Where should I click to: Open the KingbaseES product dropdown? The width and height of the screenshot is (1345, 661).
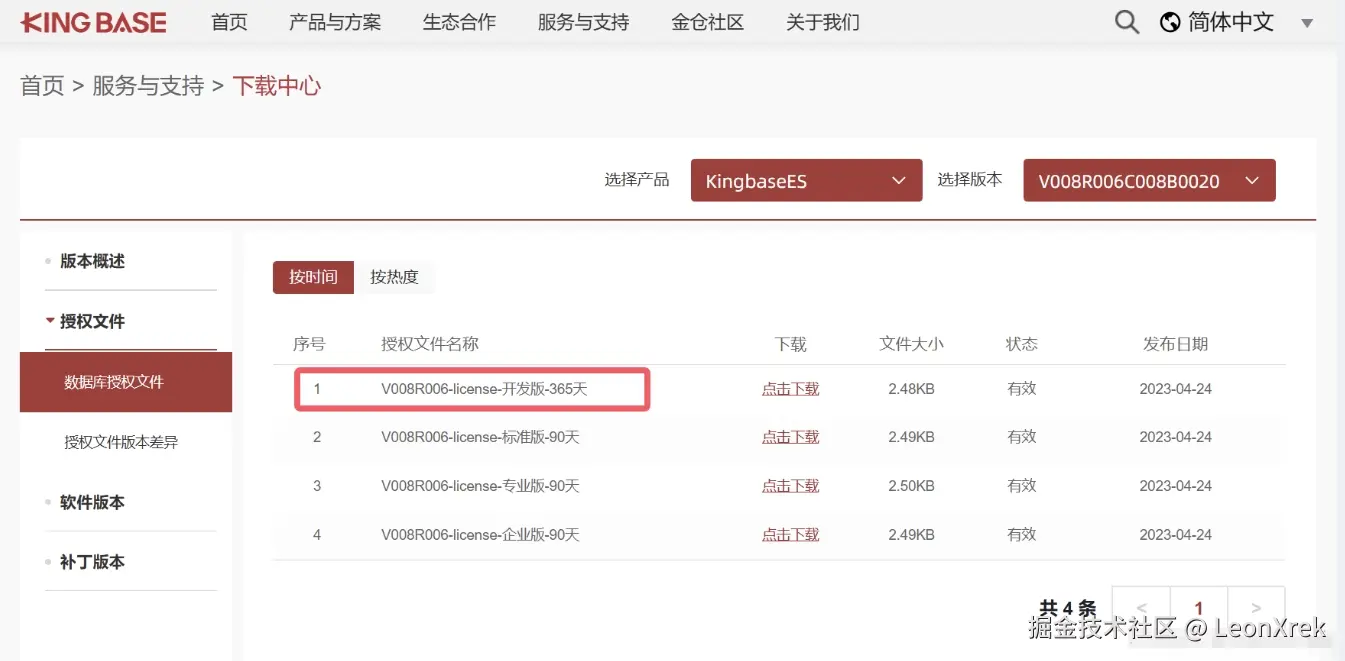[x=806, y=180]
